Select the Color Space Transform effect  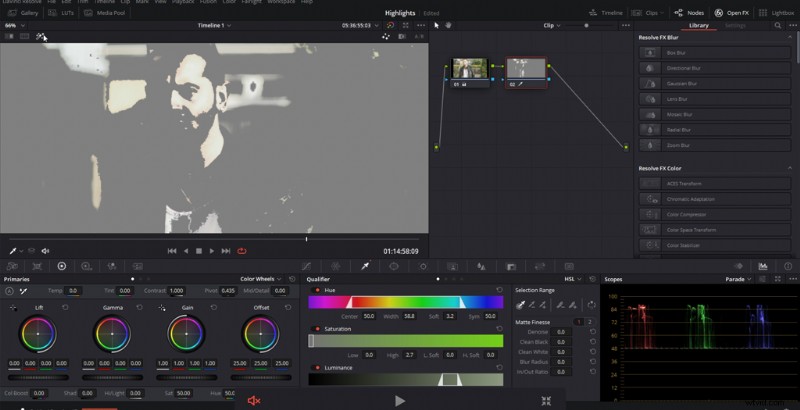(714, 230)
